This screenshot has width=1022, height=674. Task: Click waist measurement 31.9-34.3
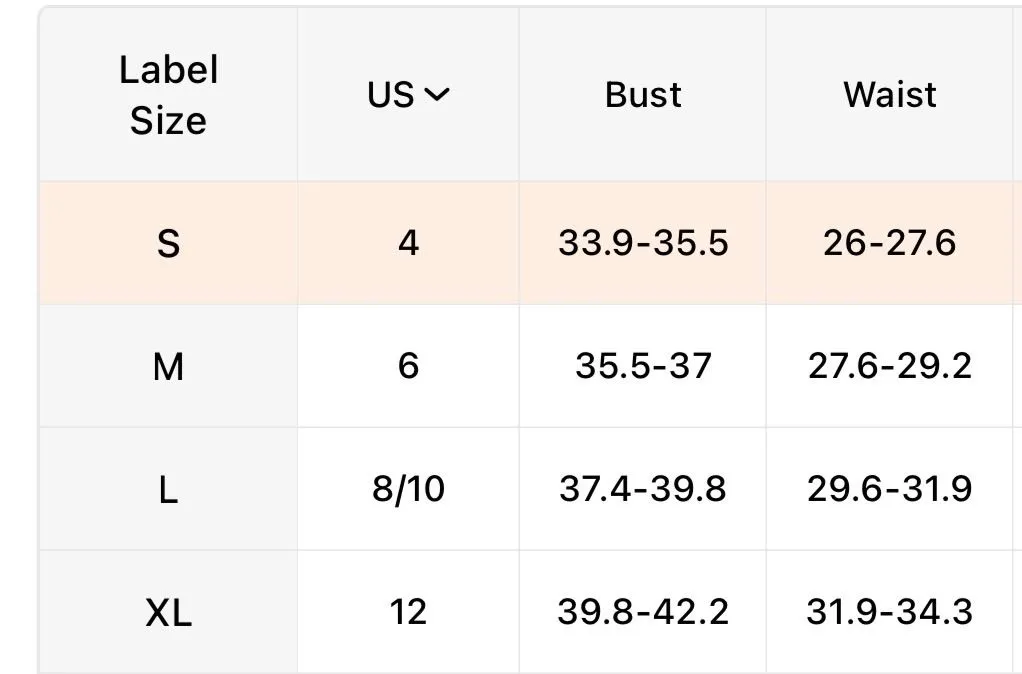[890, 612]
